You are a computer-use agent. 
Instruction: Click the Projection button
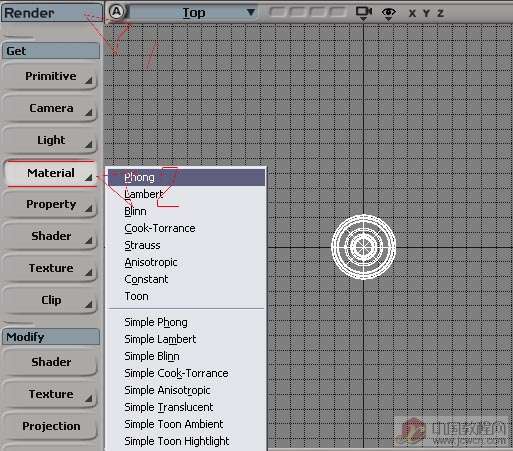pos(50,426)
